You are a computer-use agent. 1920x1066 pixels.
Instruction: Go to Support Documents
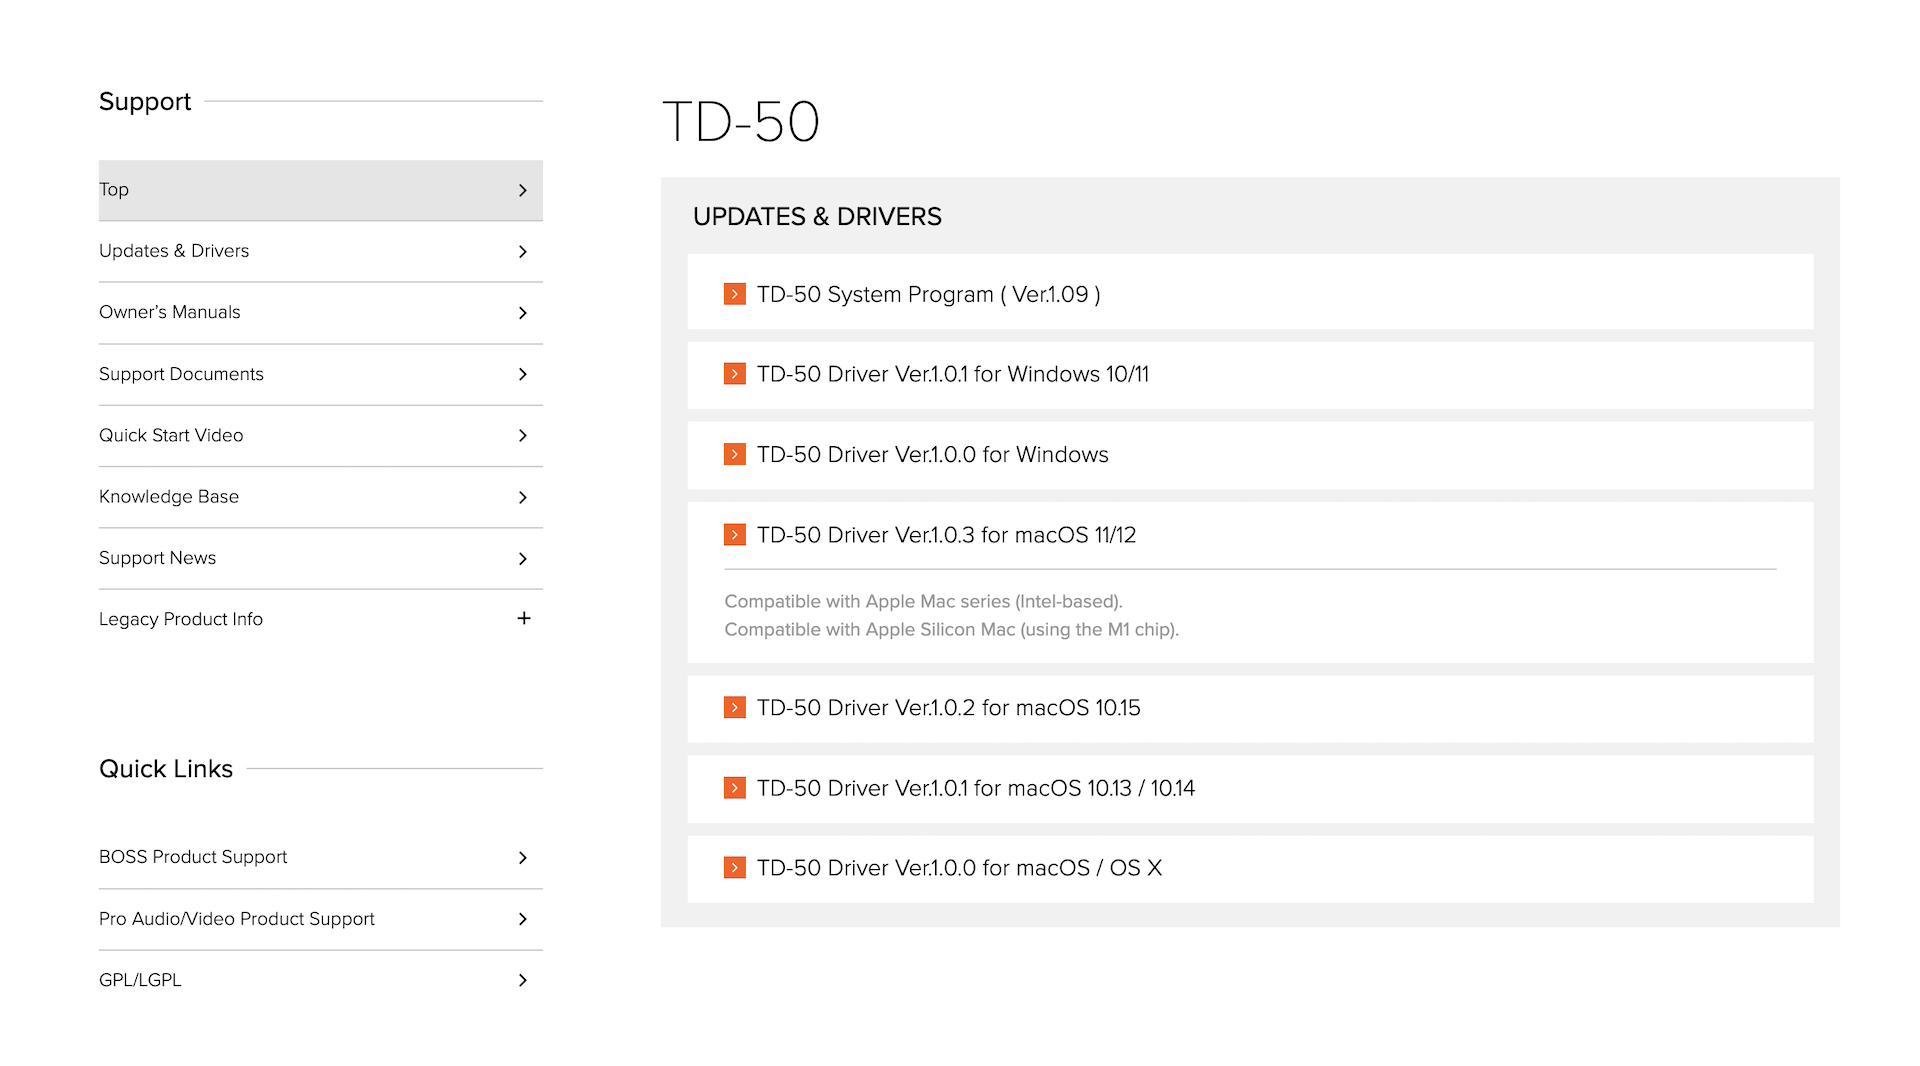click(x=181, y=374)
